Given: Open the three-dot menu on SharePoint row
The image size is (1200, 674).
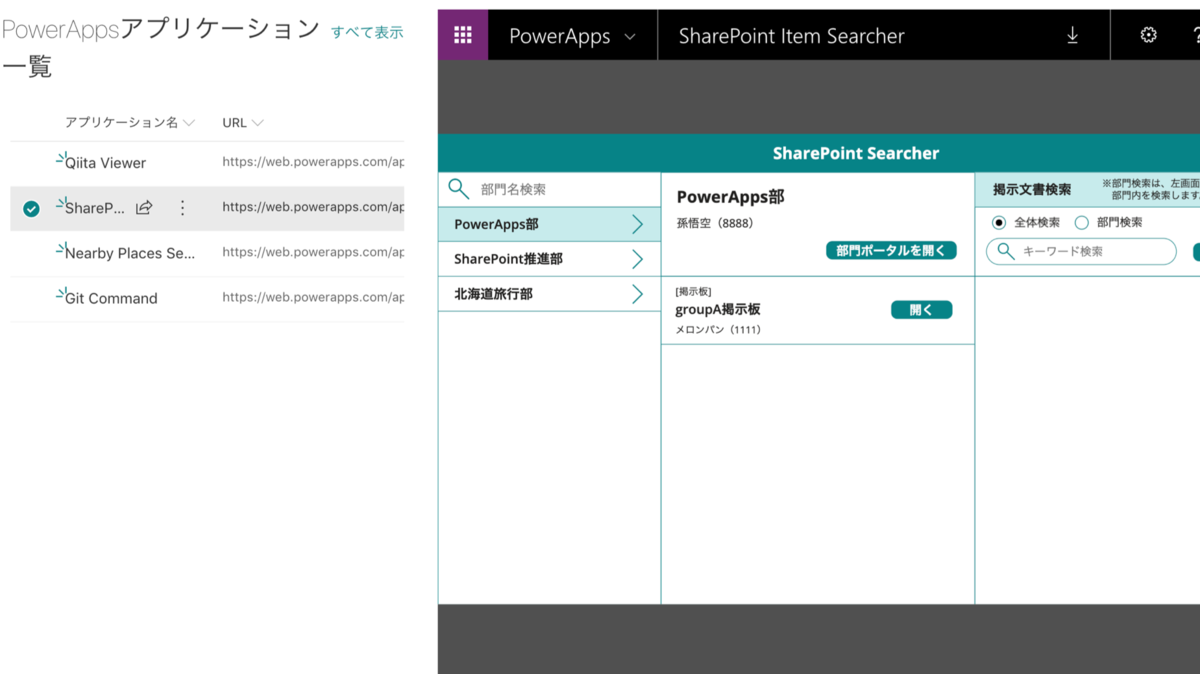Looking at the screenshot, I should click(x=182, y=208).
